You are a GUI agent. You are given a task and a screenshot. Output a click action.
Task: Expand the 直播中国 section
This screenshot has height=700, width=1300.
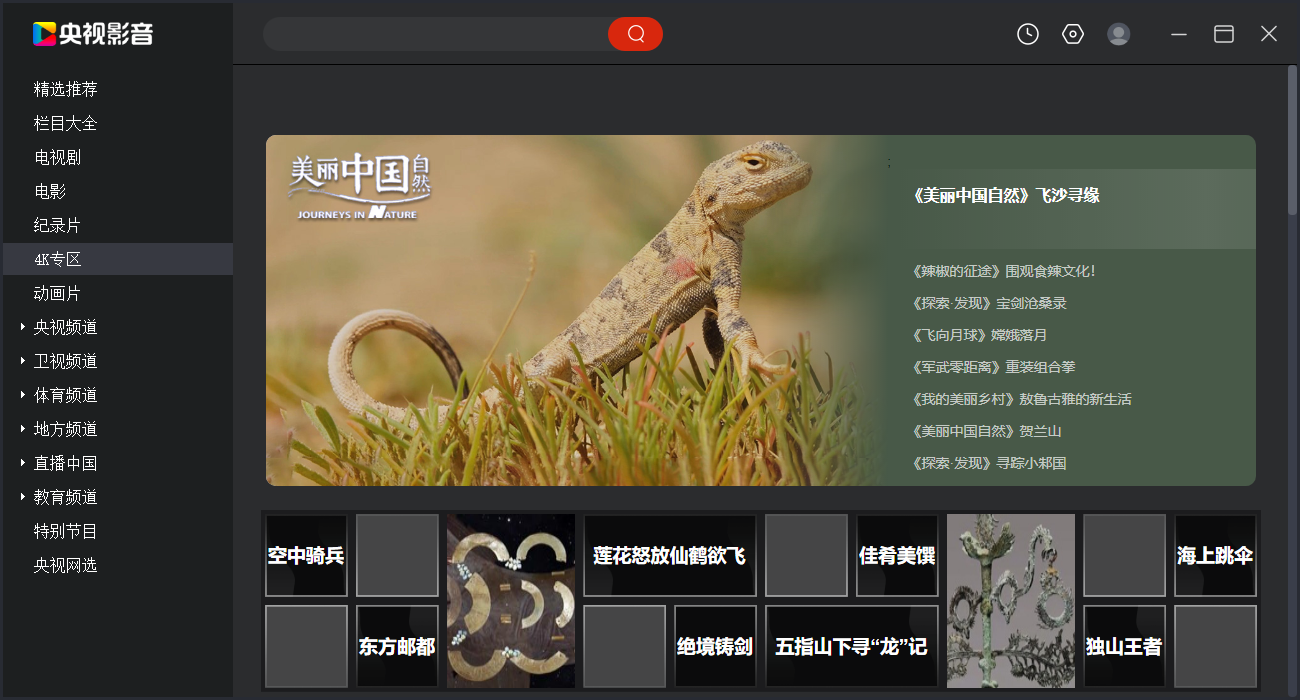pos(23,463)
